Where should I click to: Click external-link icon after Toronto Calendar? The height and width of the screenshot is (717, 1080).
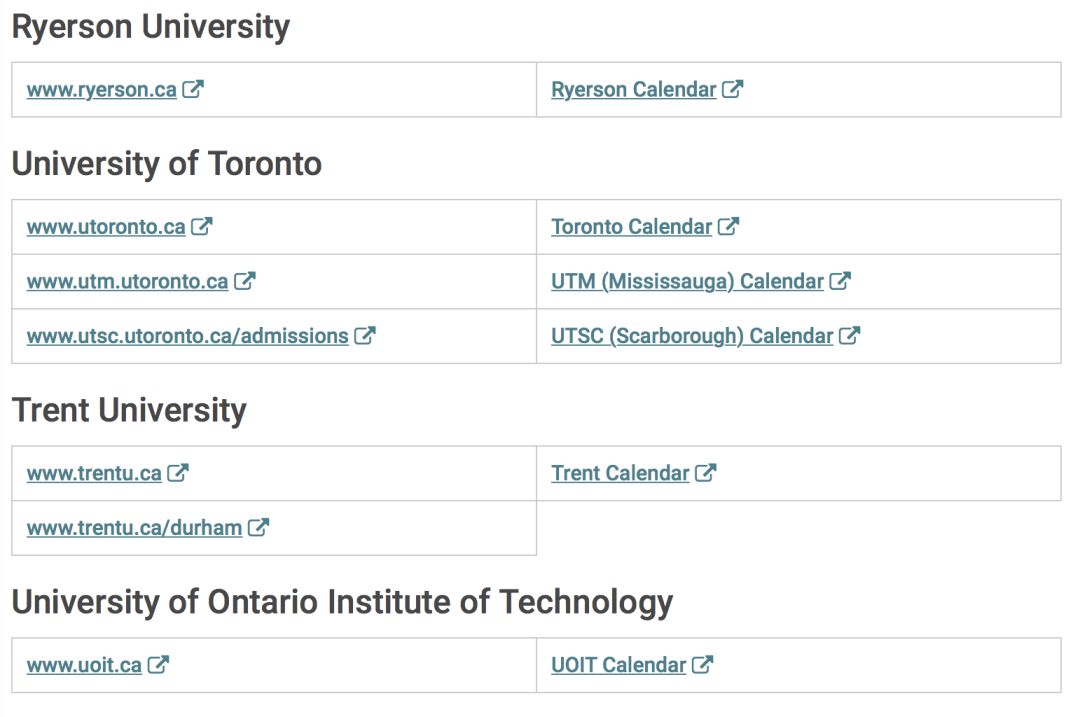[x=728, y=226]
